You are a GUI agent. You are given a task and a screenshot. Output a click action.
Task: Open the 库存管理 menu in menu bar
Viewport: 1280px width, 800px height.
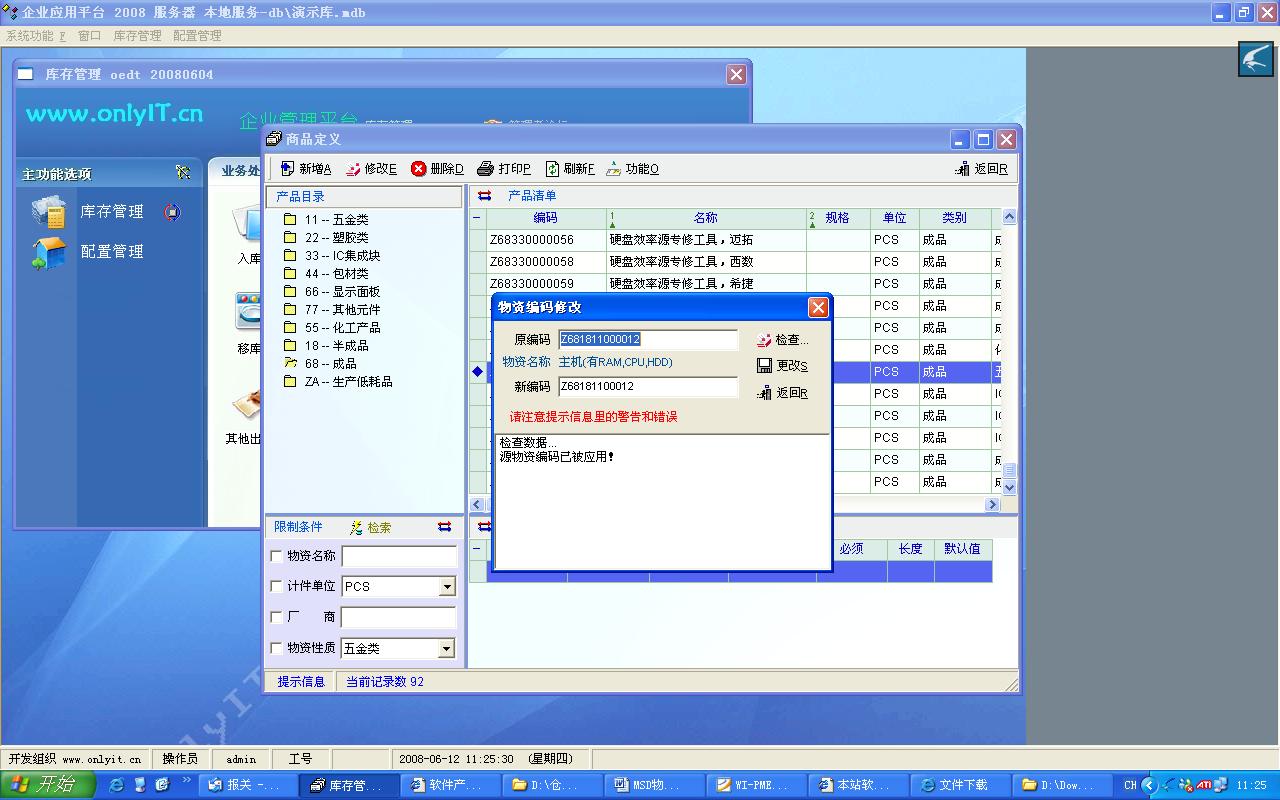click(x=137, y=36)
